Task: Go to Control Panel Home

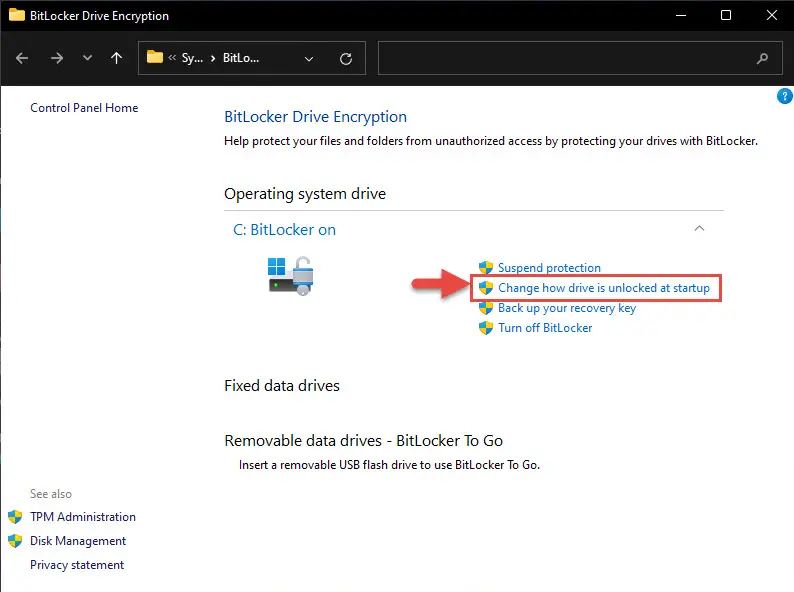Action: [84, 108]
